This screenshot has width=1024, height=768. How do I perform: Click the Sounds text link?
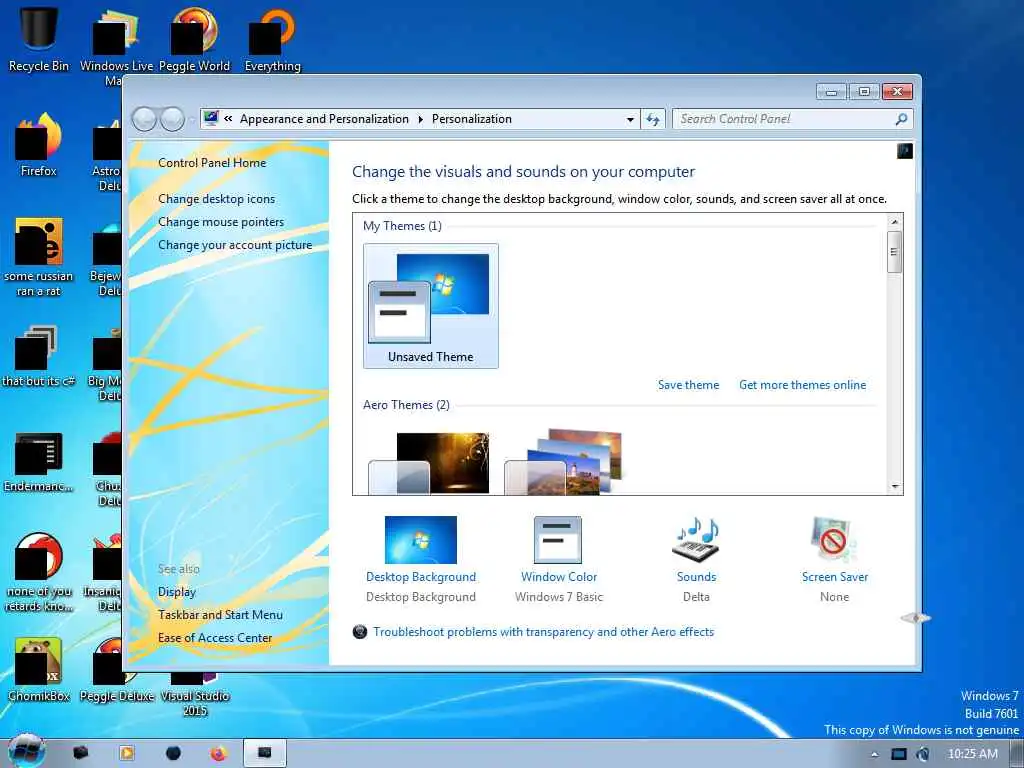pyautogui.click(x=696, y=577)
